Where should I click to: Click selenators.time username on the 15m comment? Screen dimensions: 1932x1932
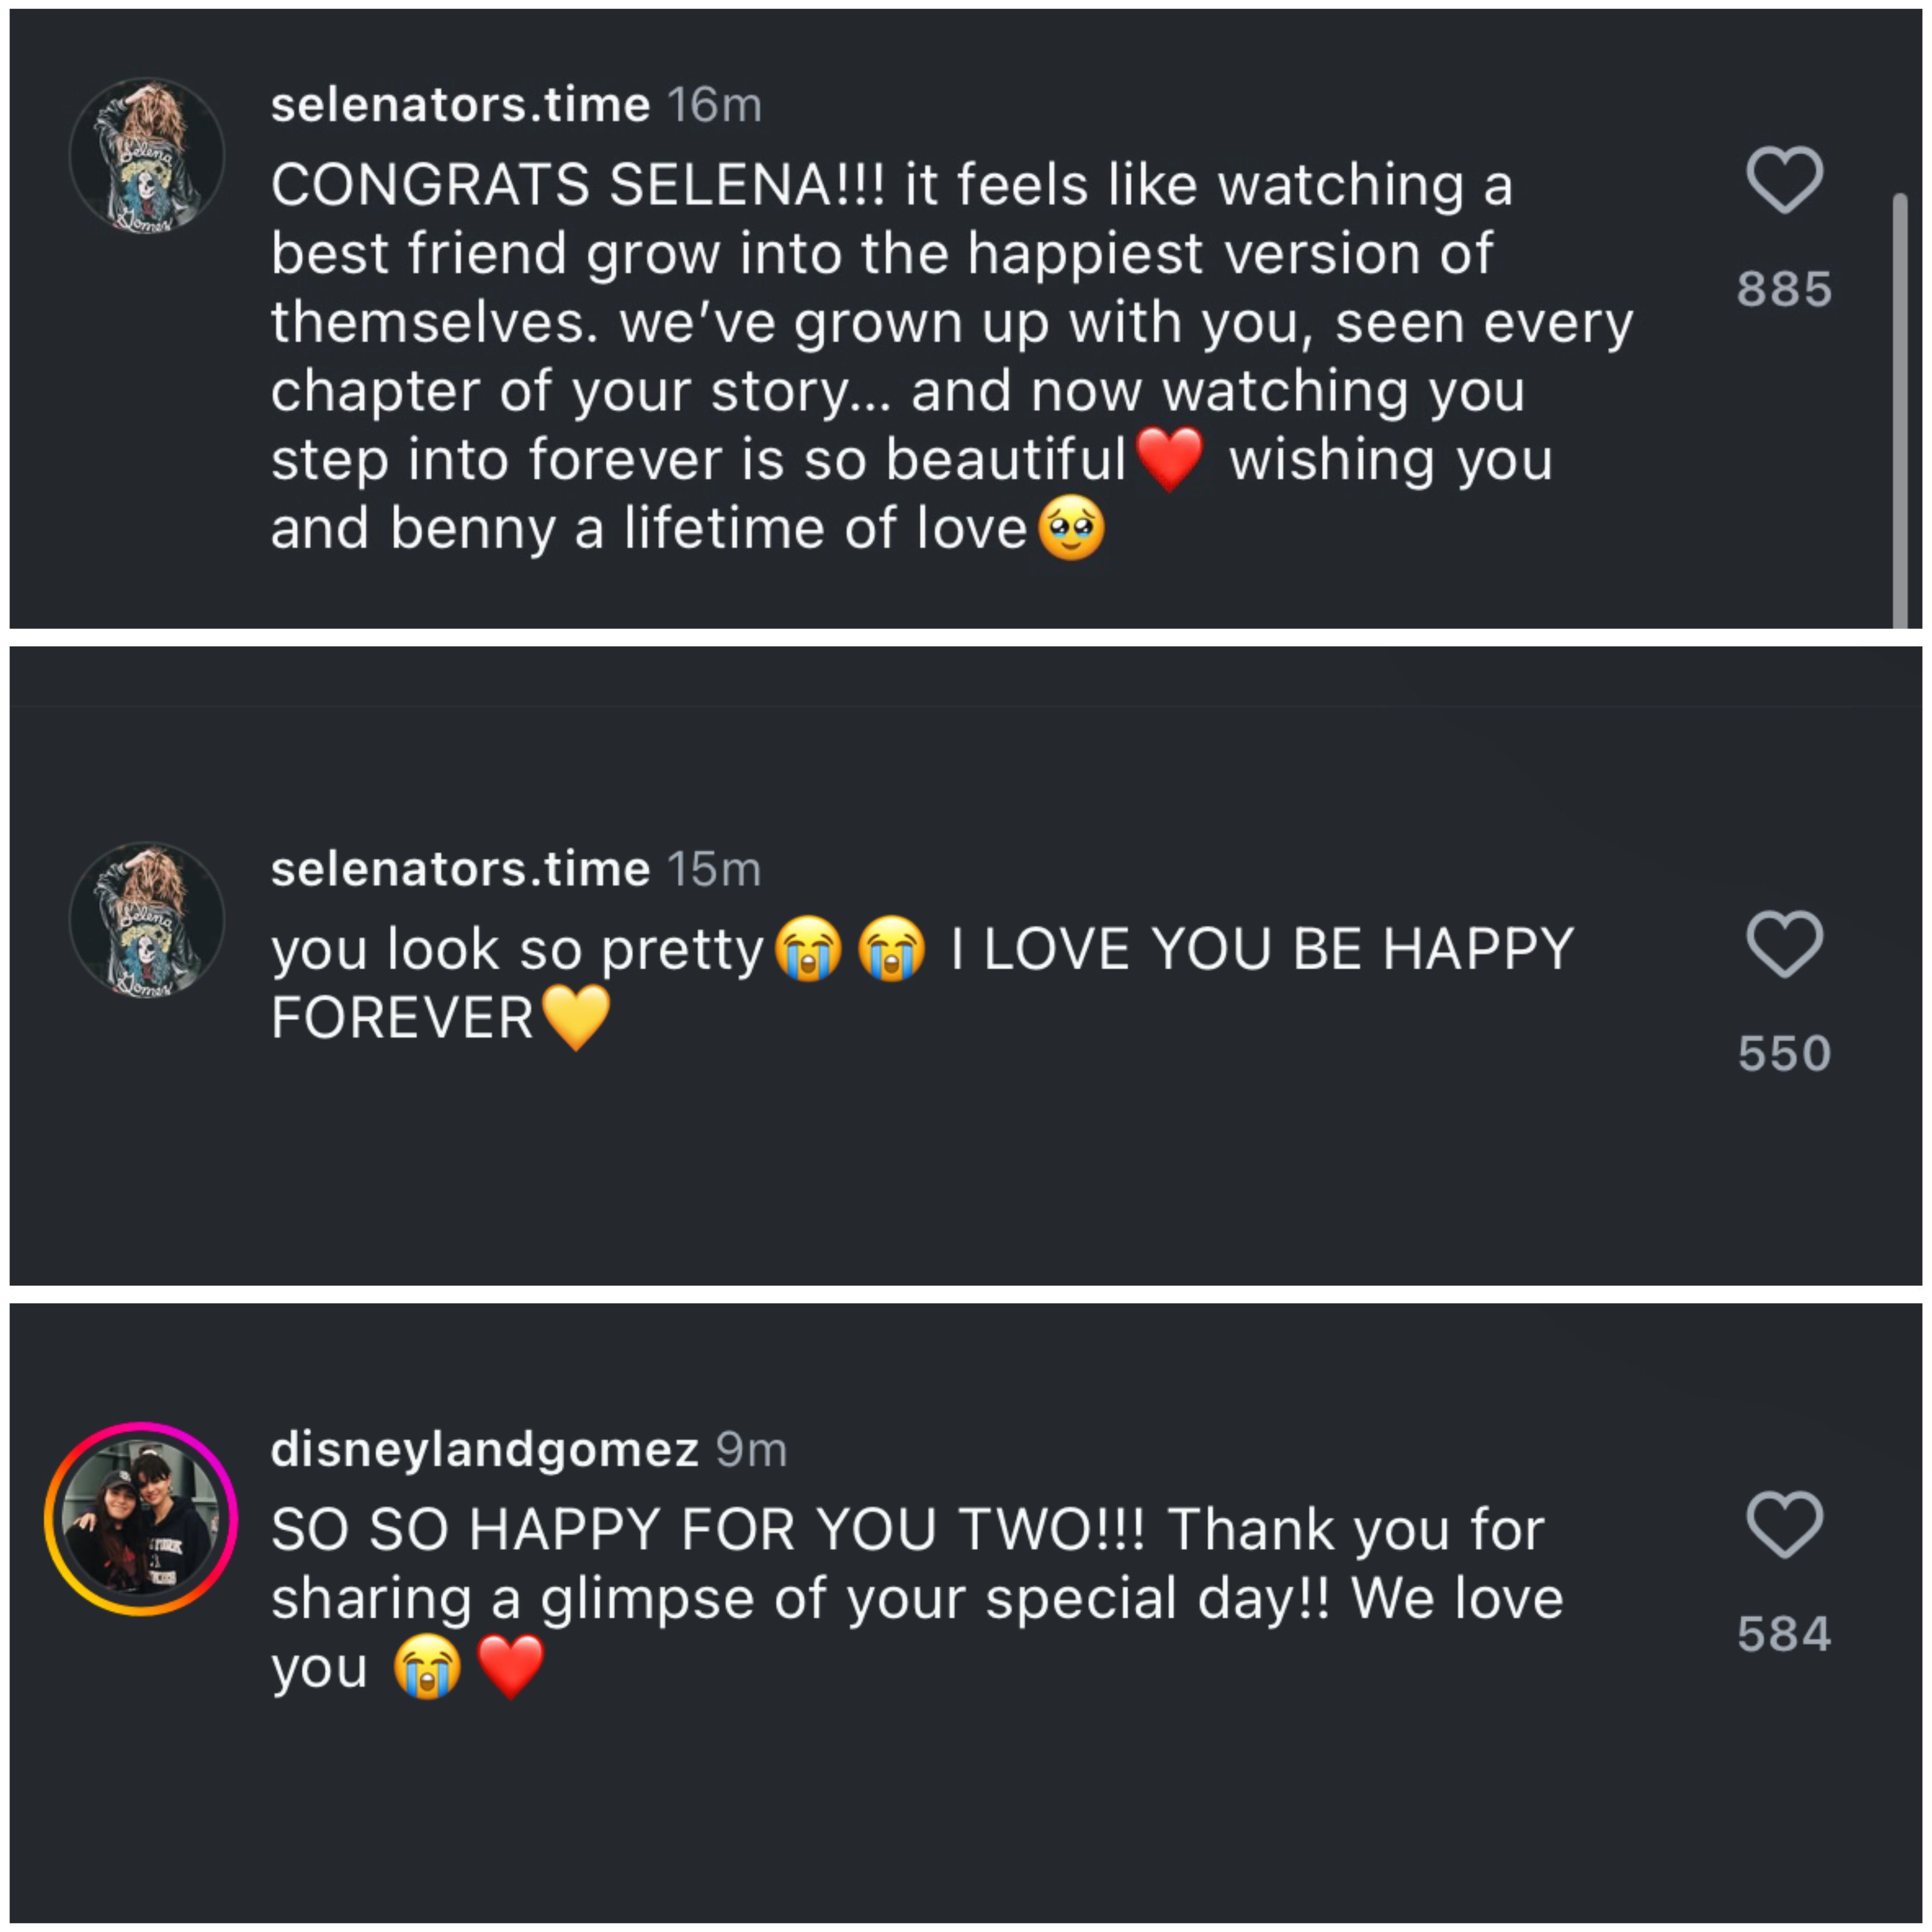pos(460,869)
